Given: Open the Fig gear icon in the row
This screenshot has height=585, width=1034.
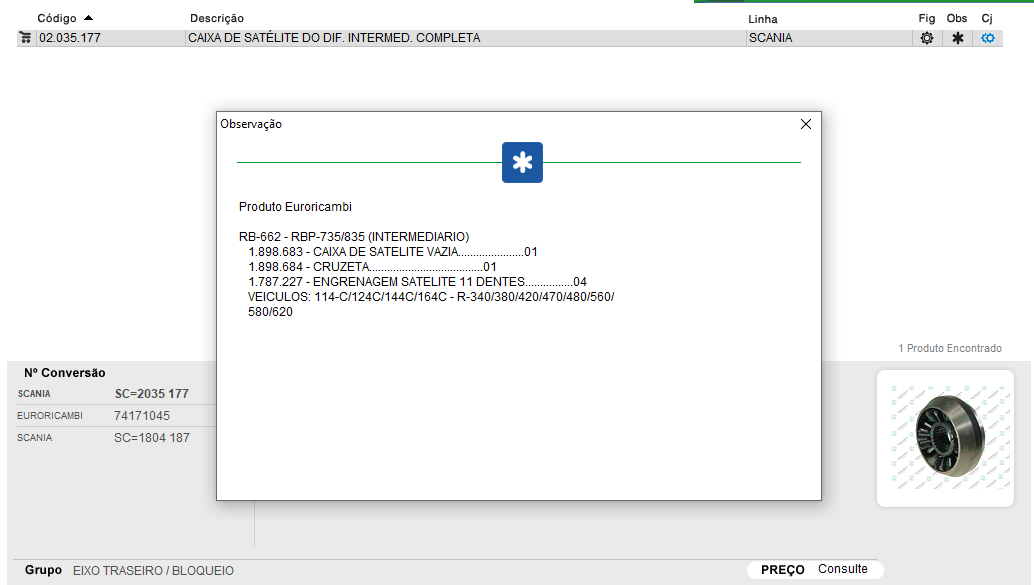Looking at the screenshot, I should [927, 38].
